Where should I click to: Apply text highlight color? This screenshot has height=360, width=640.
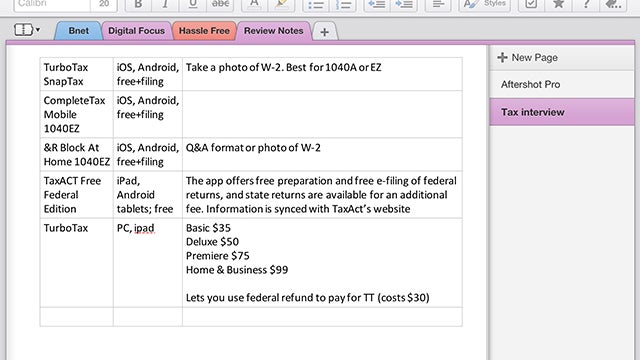tap(281, 4)
